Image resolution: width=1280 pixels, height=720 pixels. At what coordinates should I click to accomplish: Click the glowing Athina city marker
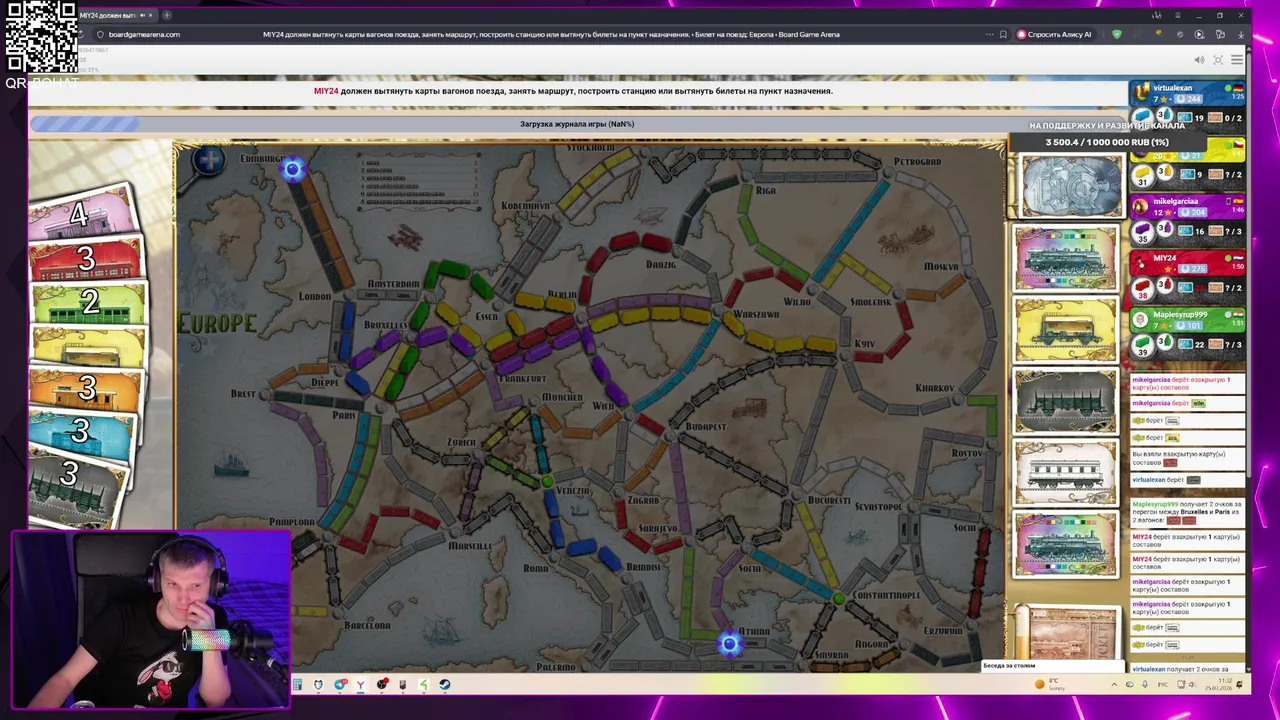tap(729, 645)
